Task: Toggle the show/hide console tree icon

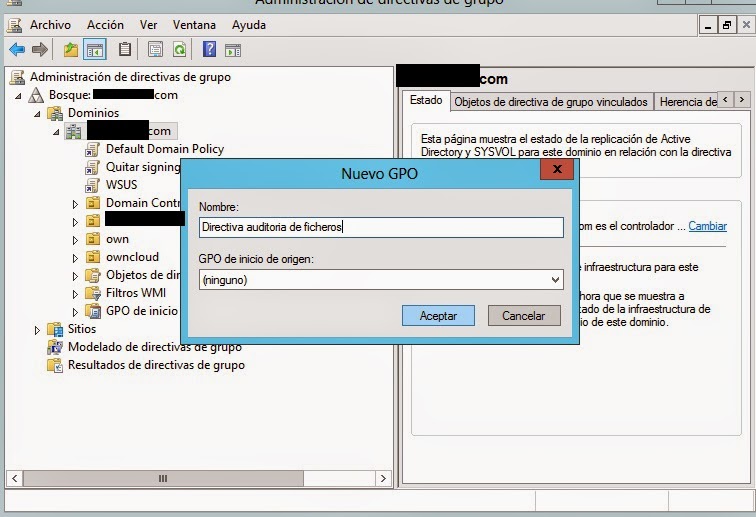Action: (95, 49)
